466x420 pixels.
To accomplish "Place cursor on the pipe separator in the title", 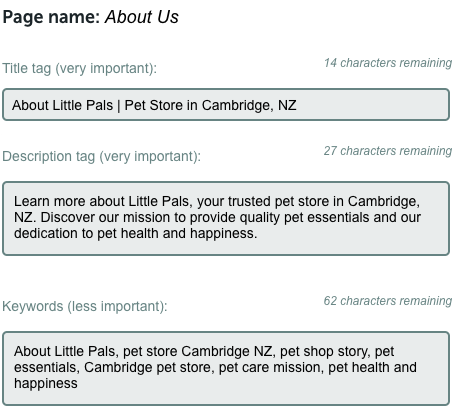I will point(119,106).
